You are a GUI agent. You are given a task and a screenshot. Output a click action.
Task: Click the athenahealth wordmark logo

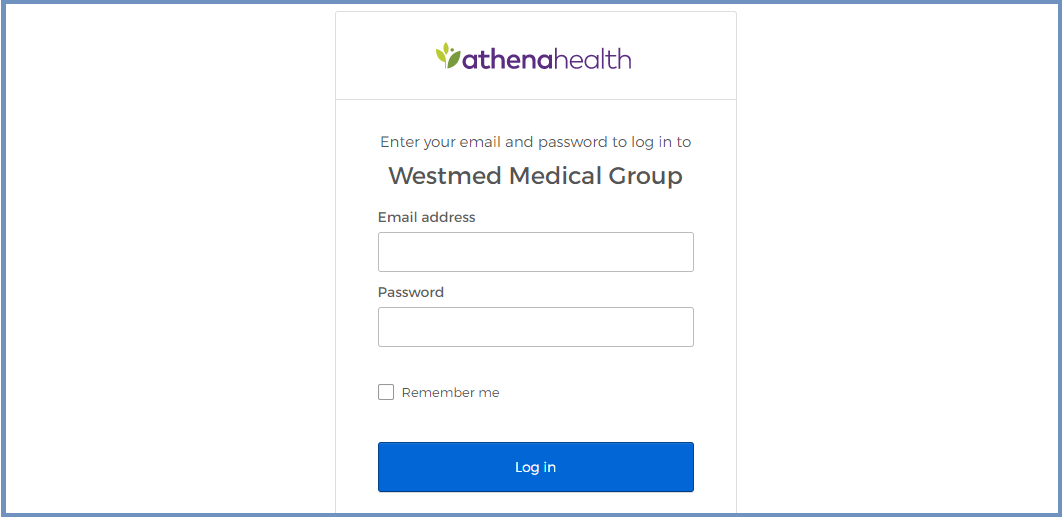[534, 57]
